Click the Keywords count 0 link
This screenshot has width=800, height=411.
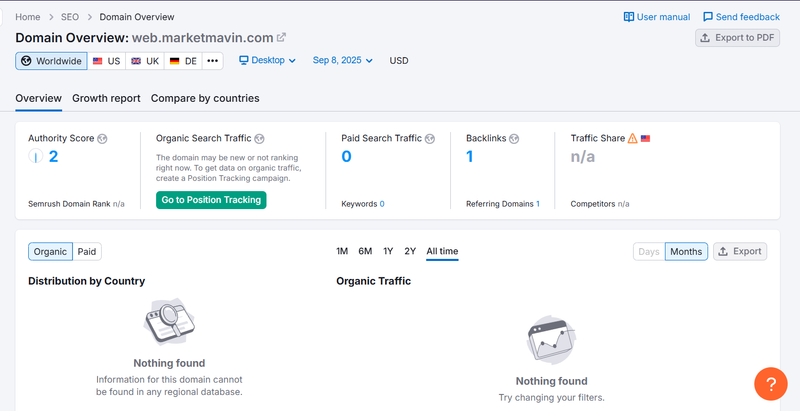pyautogui.click(x=382, y=204)
